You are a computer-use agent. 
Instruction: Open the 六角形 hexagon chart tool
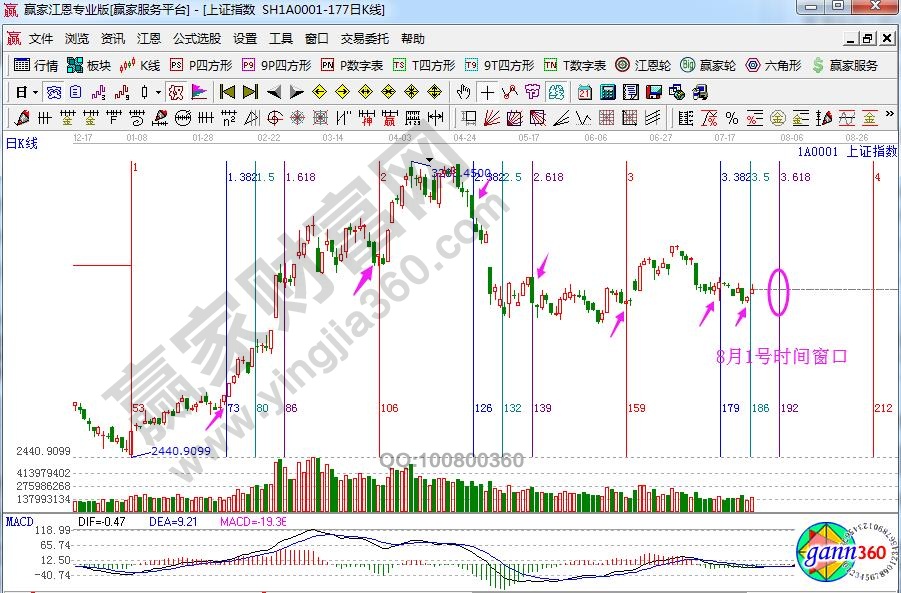[x=774, y=66]
